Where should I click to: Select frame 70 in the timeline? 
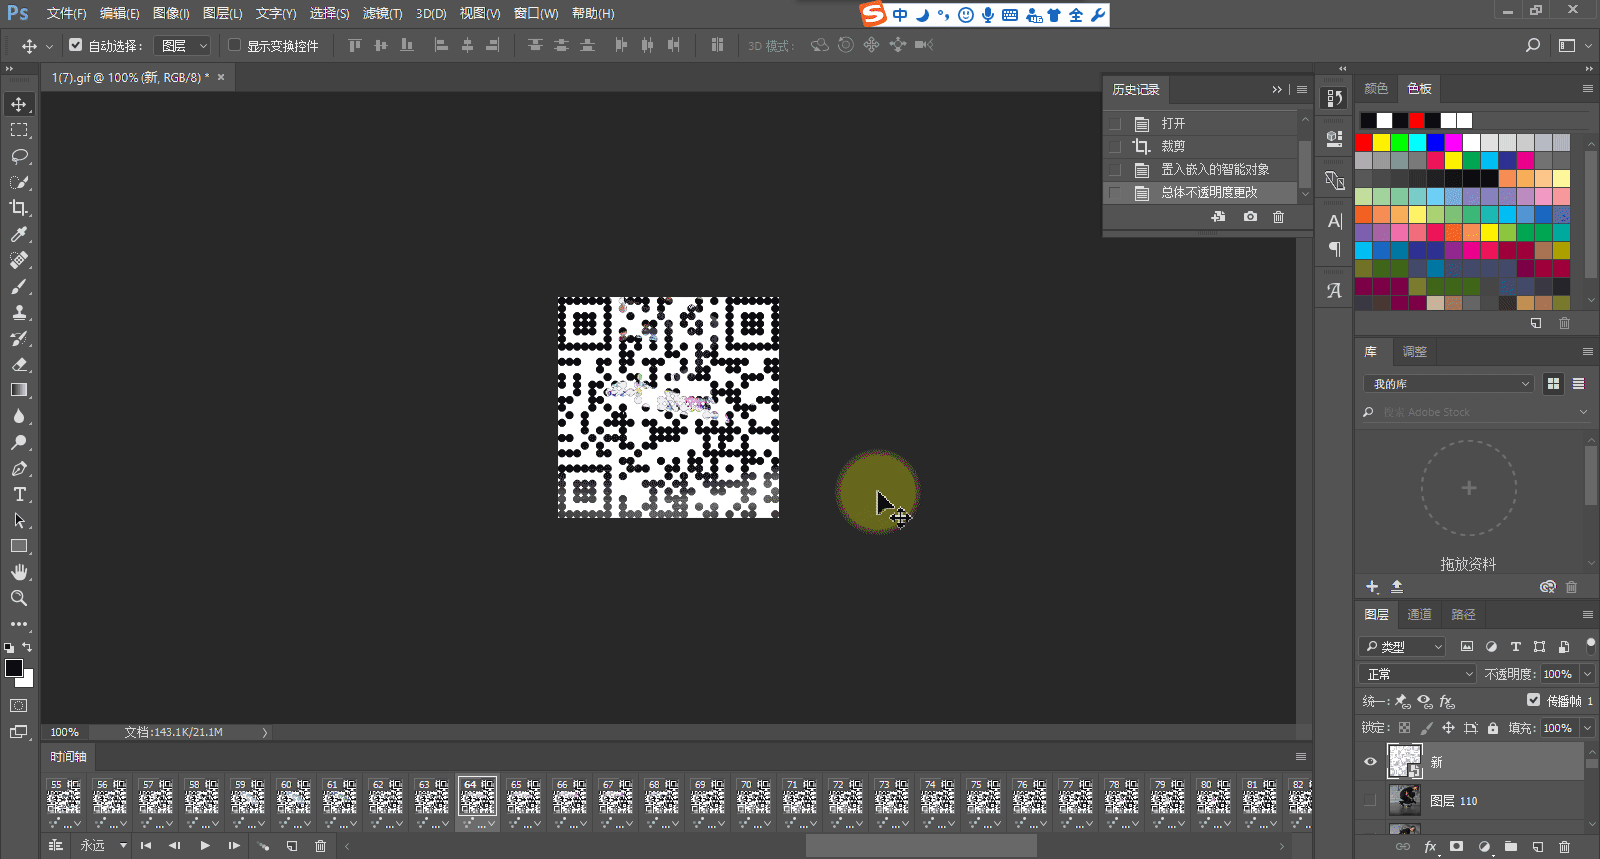coord(753,801)
